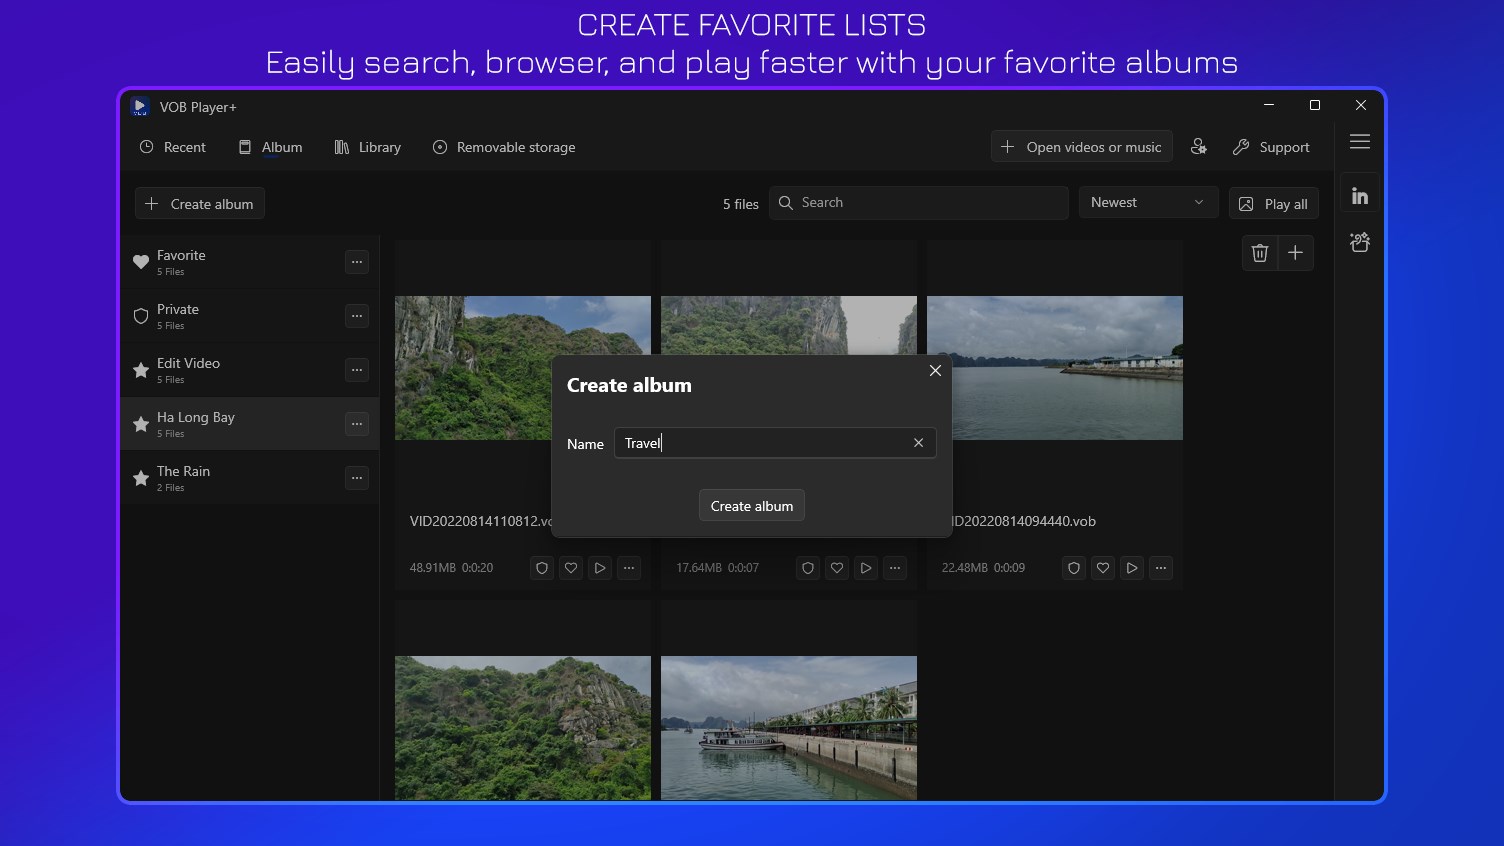Click the LinkedIn icon in the sidebar
The image size is (1504, 846).
1360,194
